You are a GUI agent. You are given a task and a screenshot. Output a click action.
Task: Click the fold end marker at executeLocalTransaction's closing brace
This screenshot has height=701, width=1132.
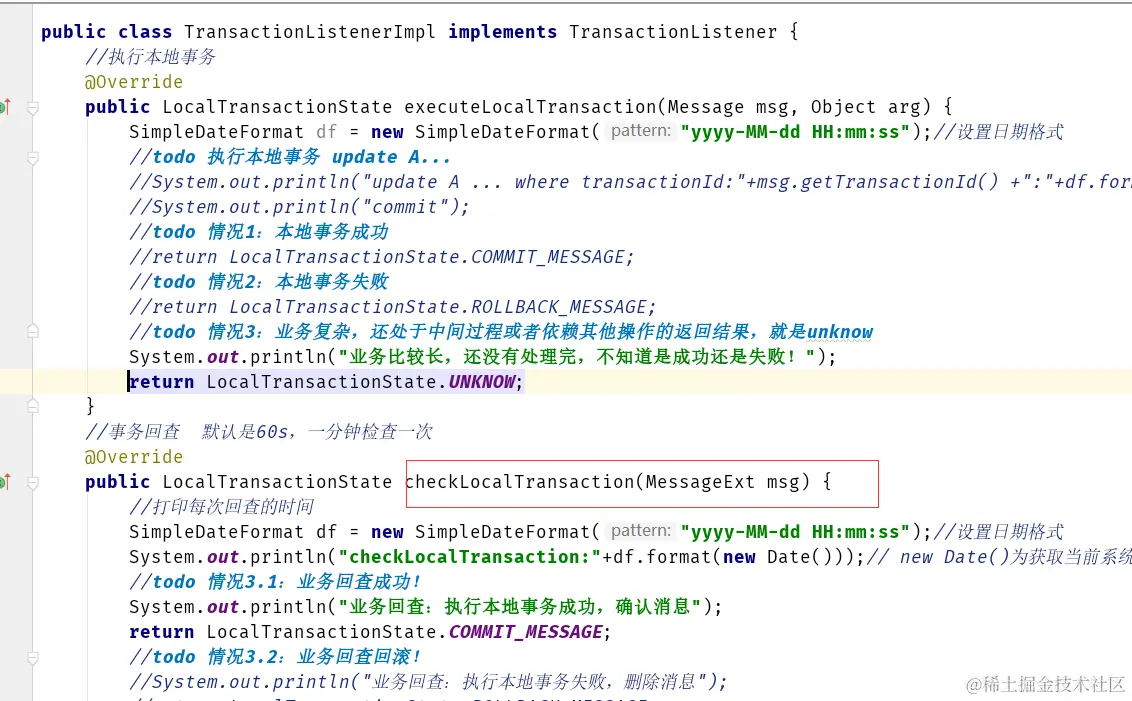(x=32, y=406)
